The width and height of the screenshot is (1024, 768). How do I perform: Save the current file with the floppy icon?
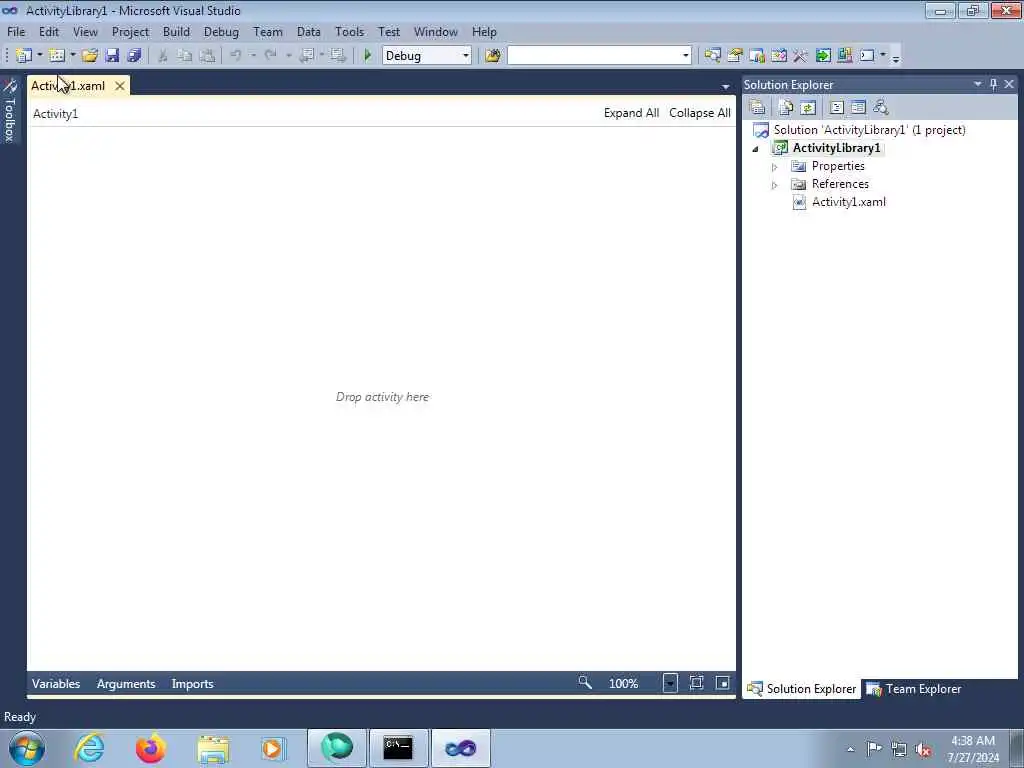[x=112, y=56]
